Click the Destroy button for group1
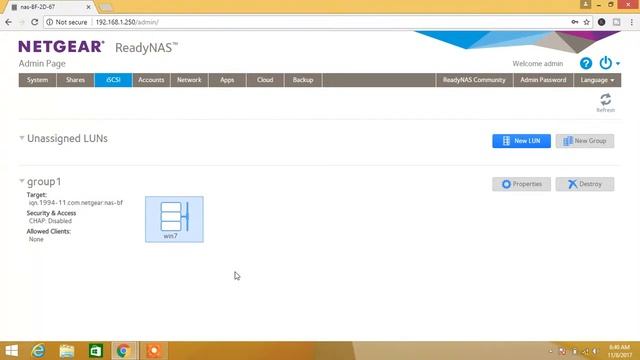Viewport: 640px width, 360px height. pyautogui.click(x=584, y=184)
